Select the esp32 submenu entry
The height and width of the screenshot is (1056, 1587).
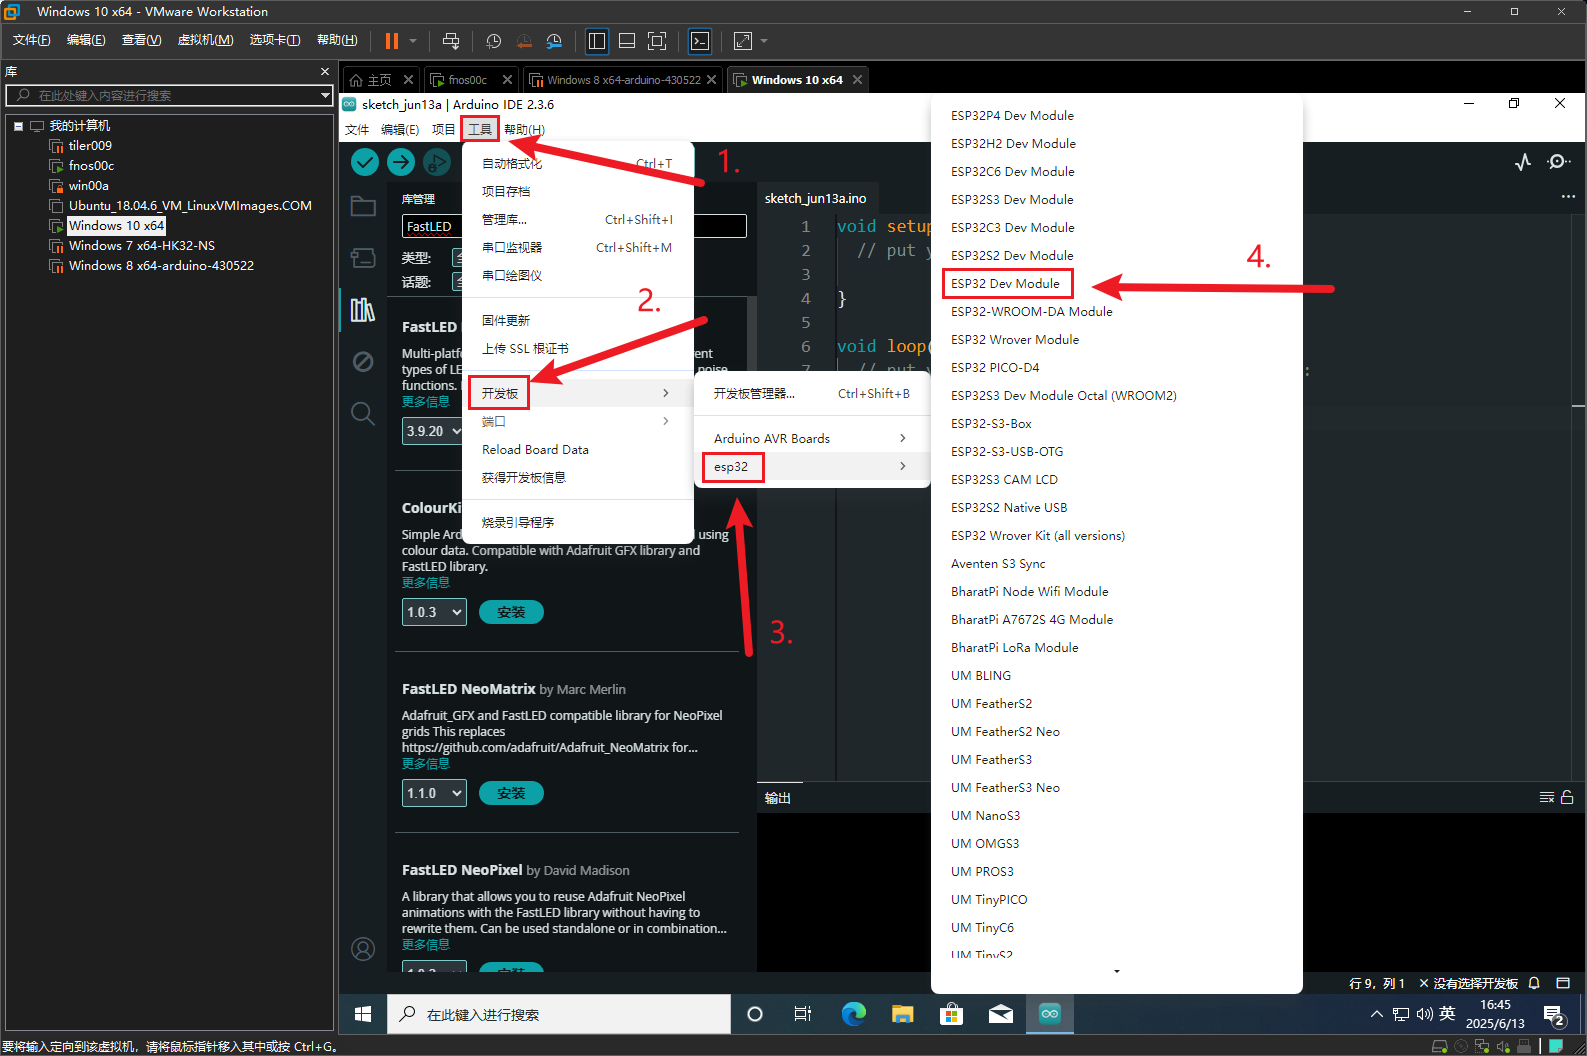[x=812, y=466]
